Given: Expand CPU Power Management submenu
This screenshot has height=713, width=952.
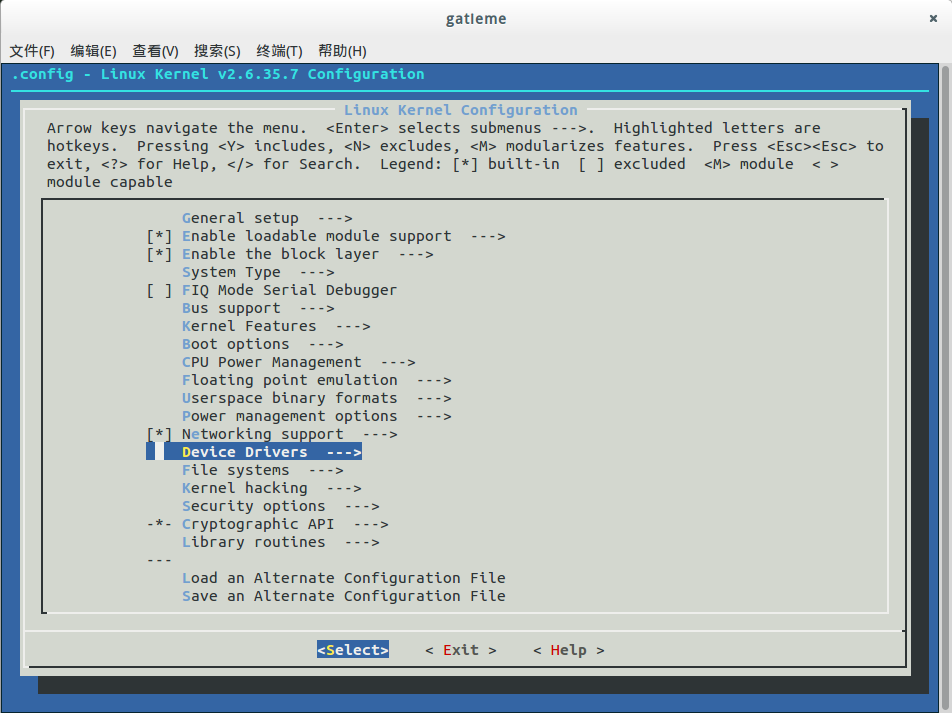Looking at the screenshot, I should [x=299, y=363].
